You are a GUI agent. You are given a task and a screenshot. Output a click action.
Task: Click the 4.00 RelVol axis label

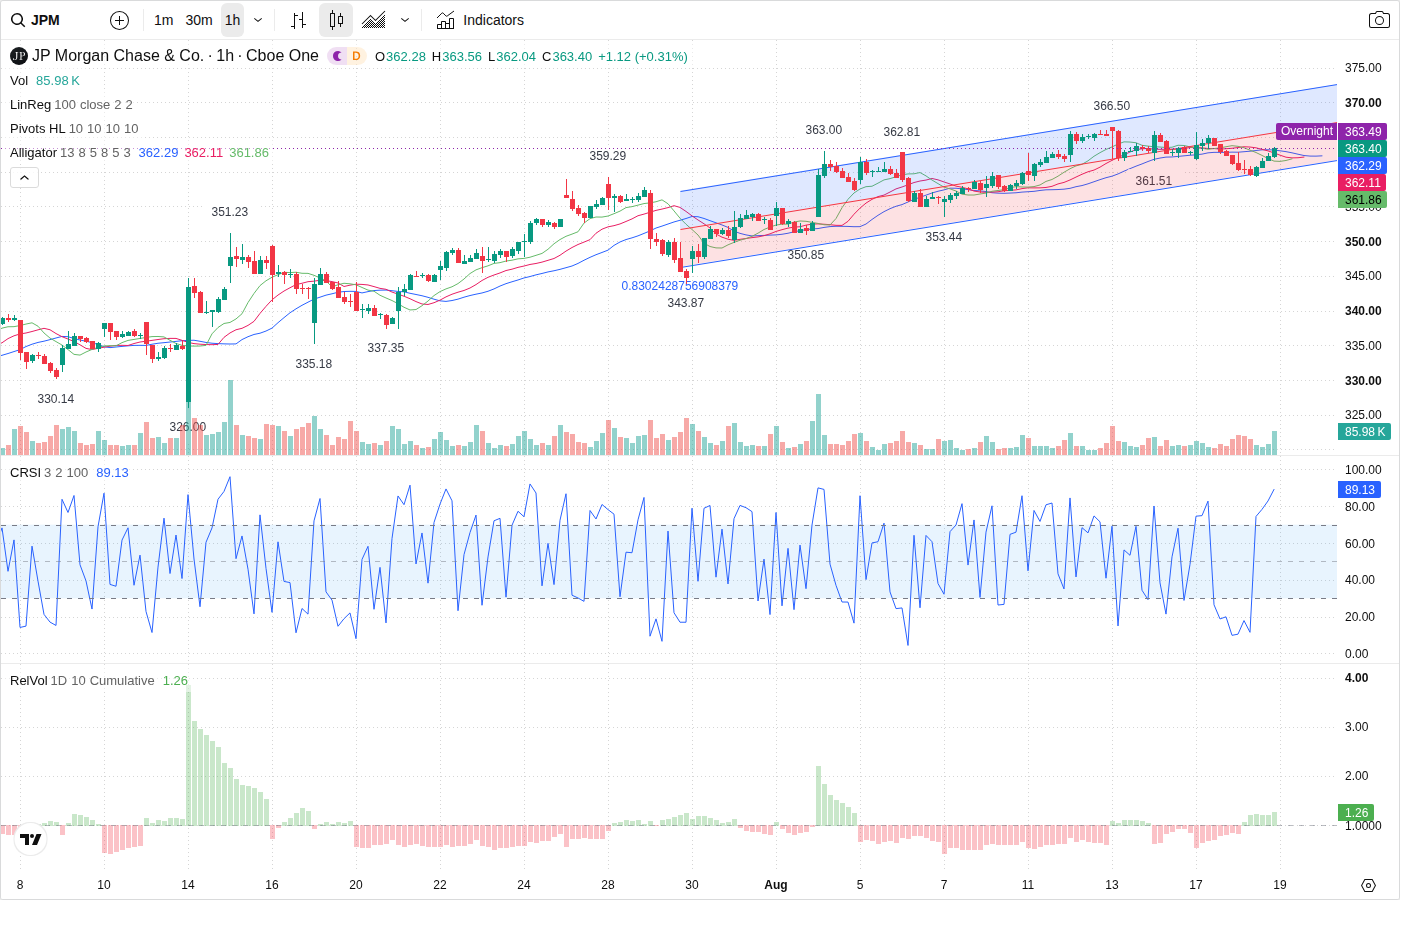click(x=1357, y=678)
